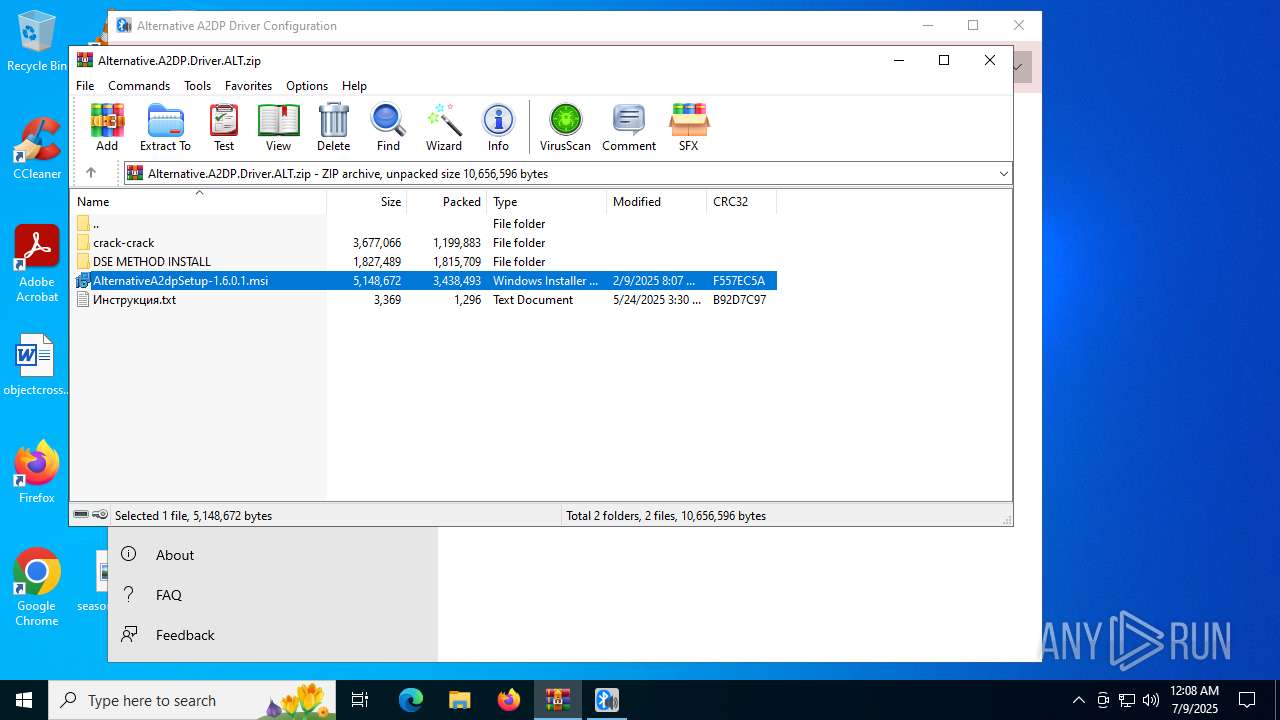
Task: Open Microsoft Edge from the taskbar
Action: (411, 700)
